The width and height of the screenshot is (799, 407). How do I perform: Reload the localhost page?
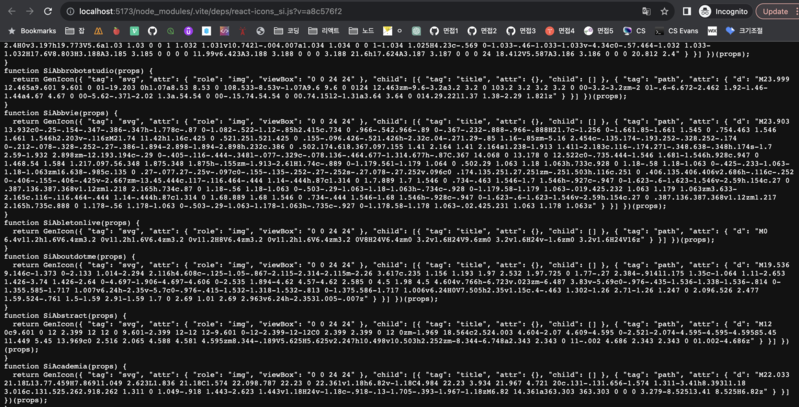click(x=47, y=11)
